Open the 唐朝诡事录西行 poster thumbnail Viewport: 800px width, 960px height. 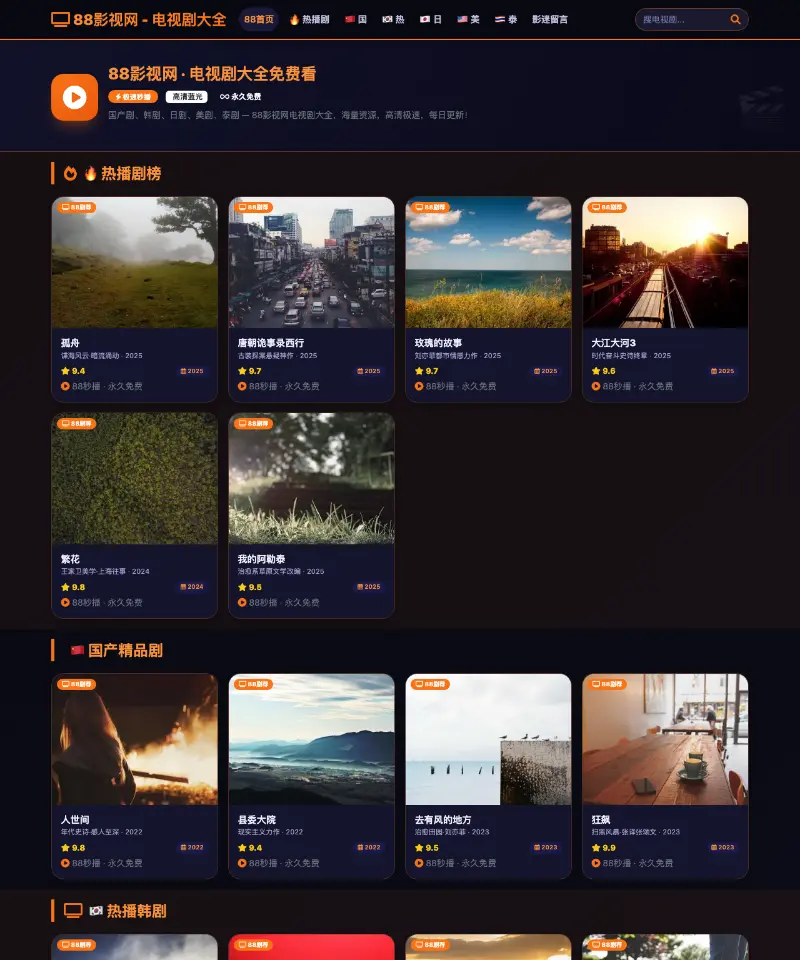click(x=312, y=263)
